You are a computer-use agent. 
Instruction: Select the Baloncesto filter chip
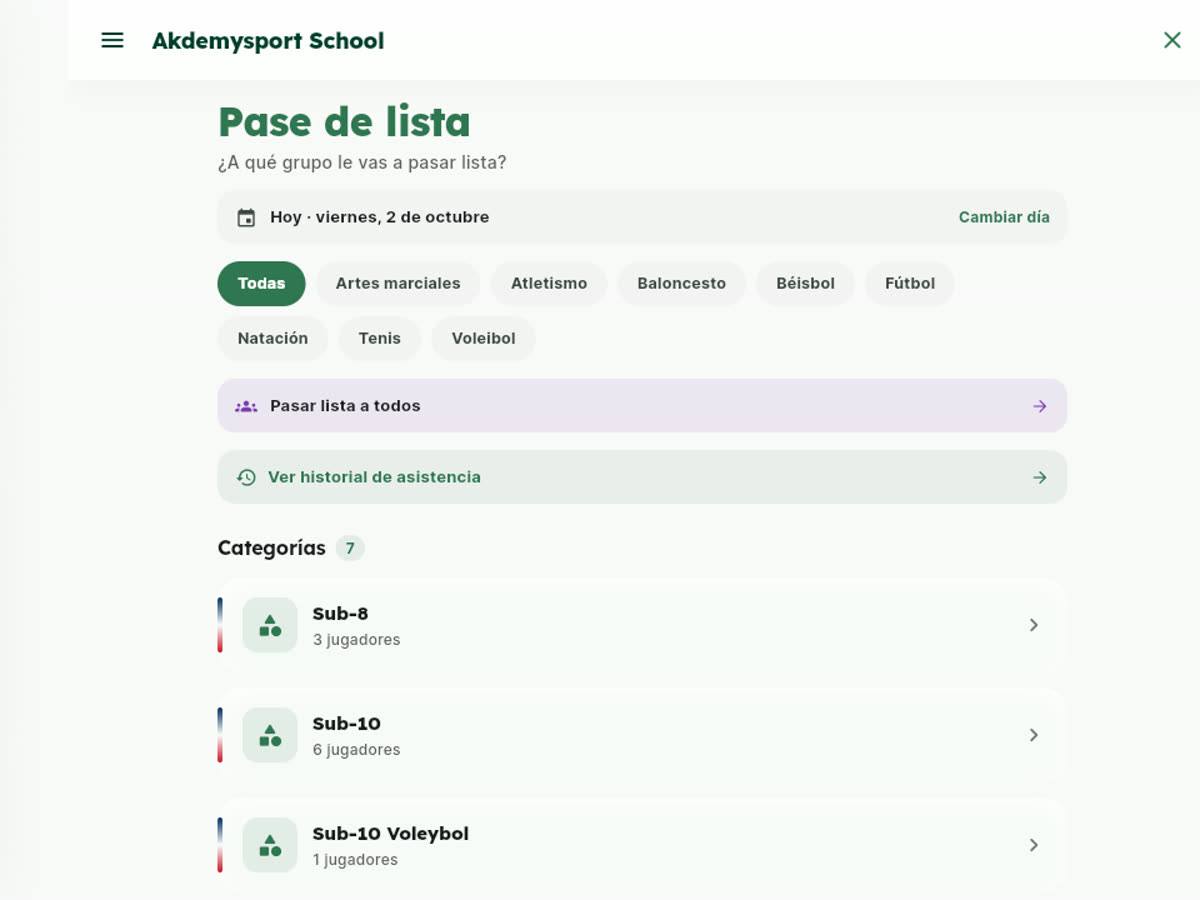pyautogui.click(x=682, y=283)
